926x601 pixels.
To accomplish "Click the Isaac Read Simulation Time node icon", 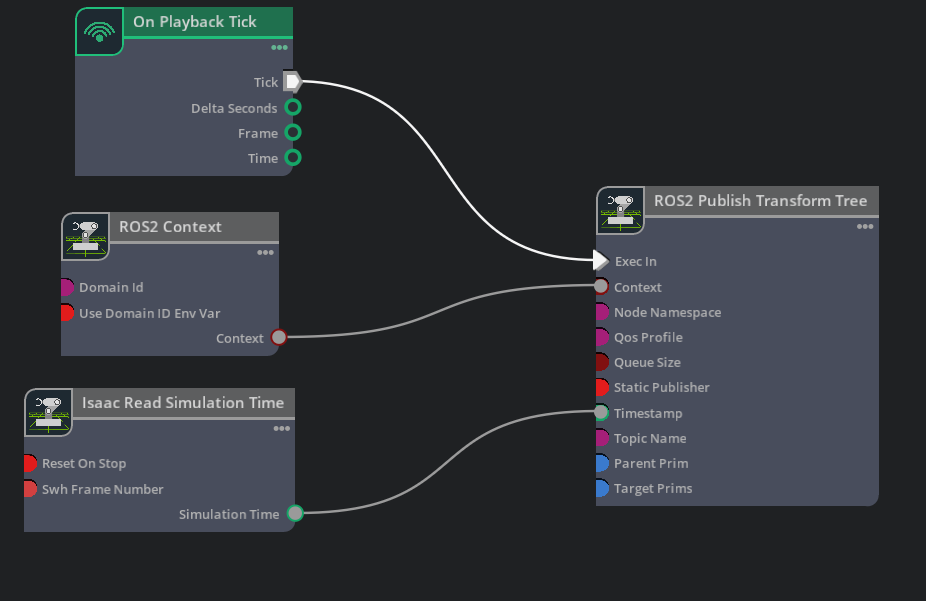I will tap(49, 412).
